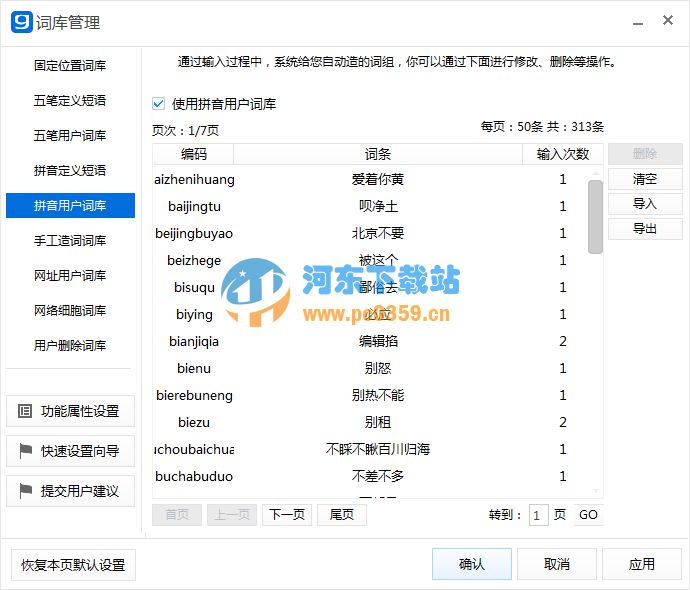Click the flag icon on 提交用户建议
Viewport: 690px width, 590px height.
click(26, 491)
